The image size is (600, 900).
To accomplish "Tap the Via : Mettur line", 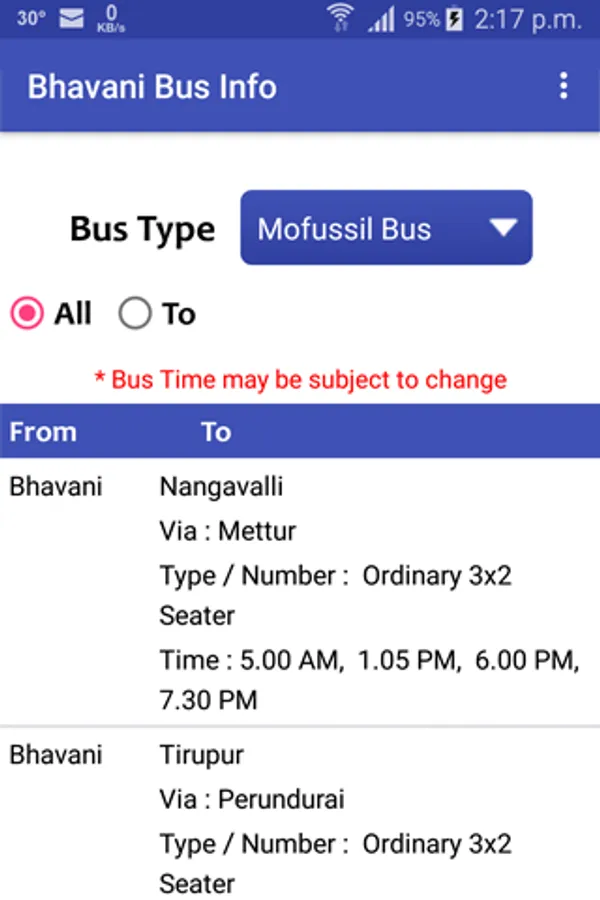I will [x=228, y=531].
